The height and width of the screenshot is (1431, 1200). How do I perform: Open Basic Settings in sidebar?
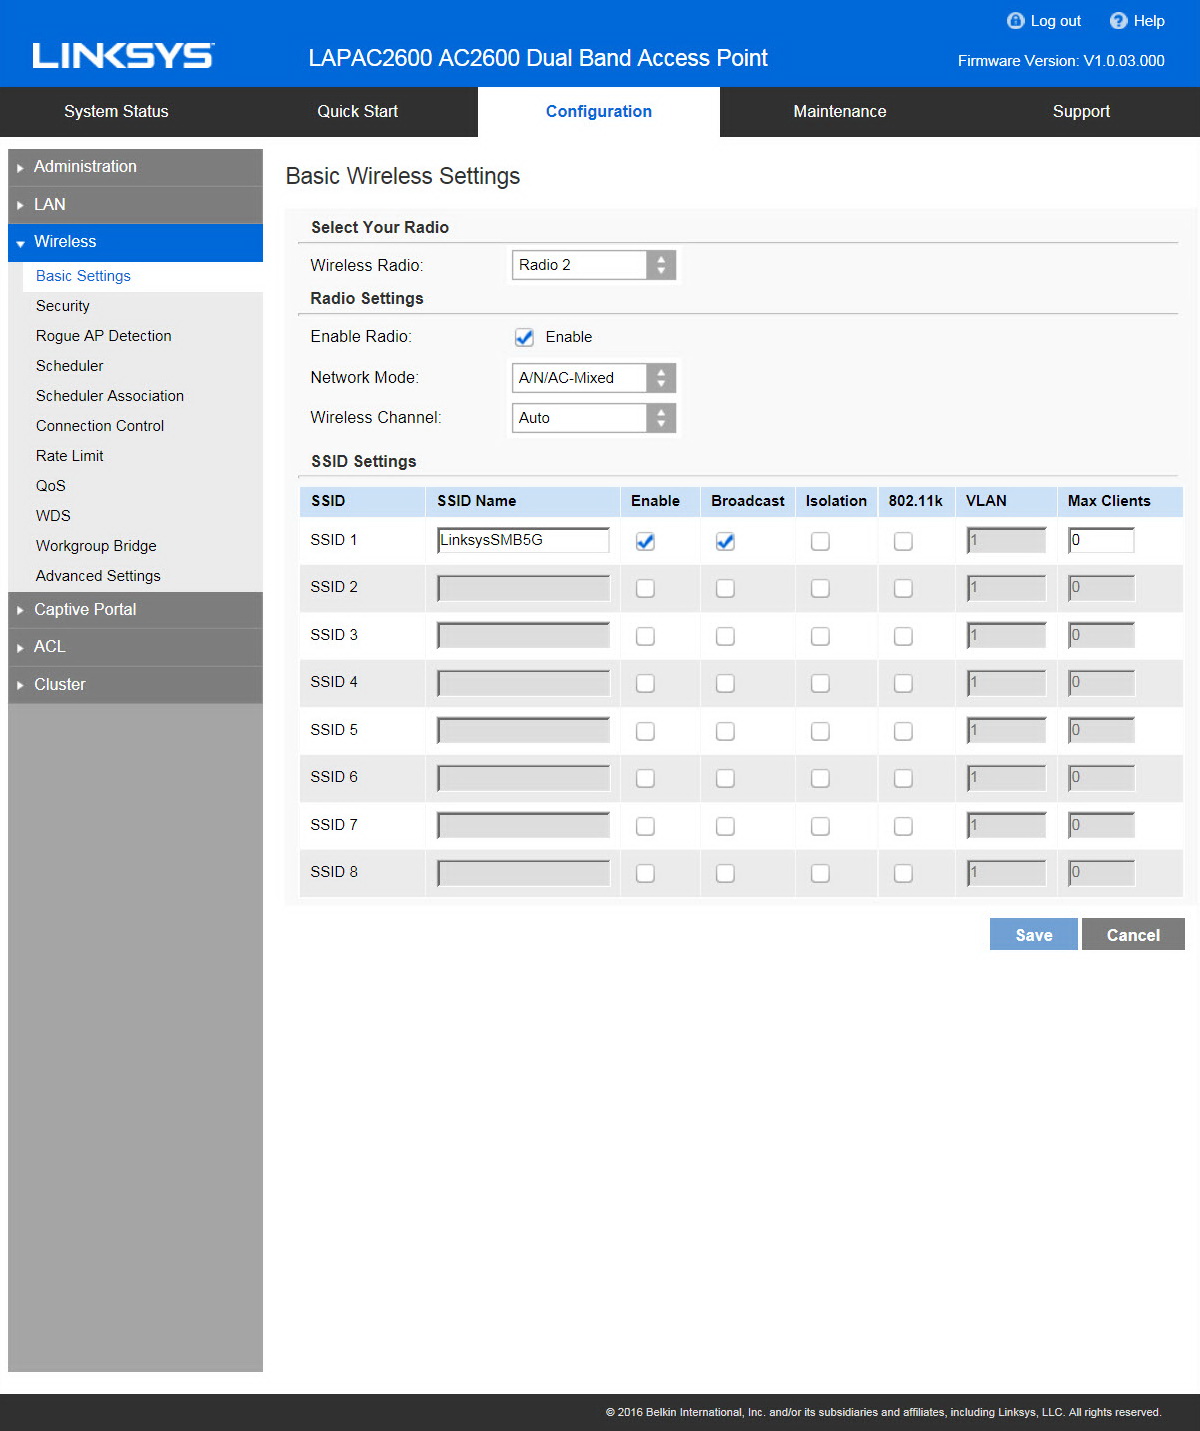(x=83, y=276)
